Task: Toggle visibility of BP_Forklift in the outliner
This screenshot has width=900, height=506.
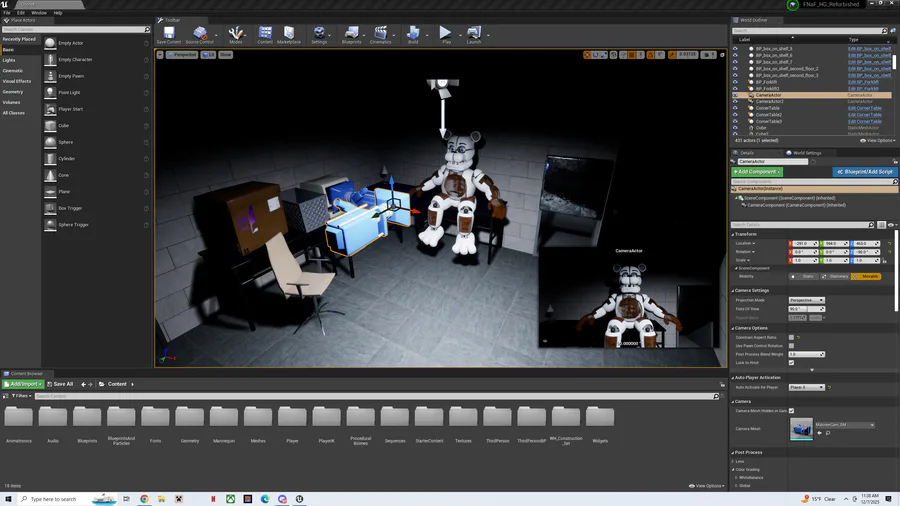Action: click(x=735, y=82)
